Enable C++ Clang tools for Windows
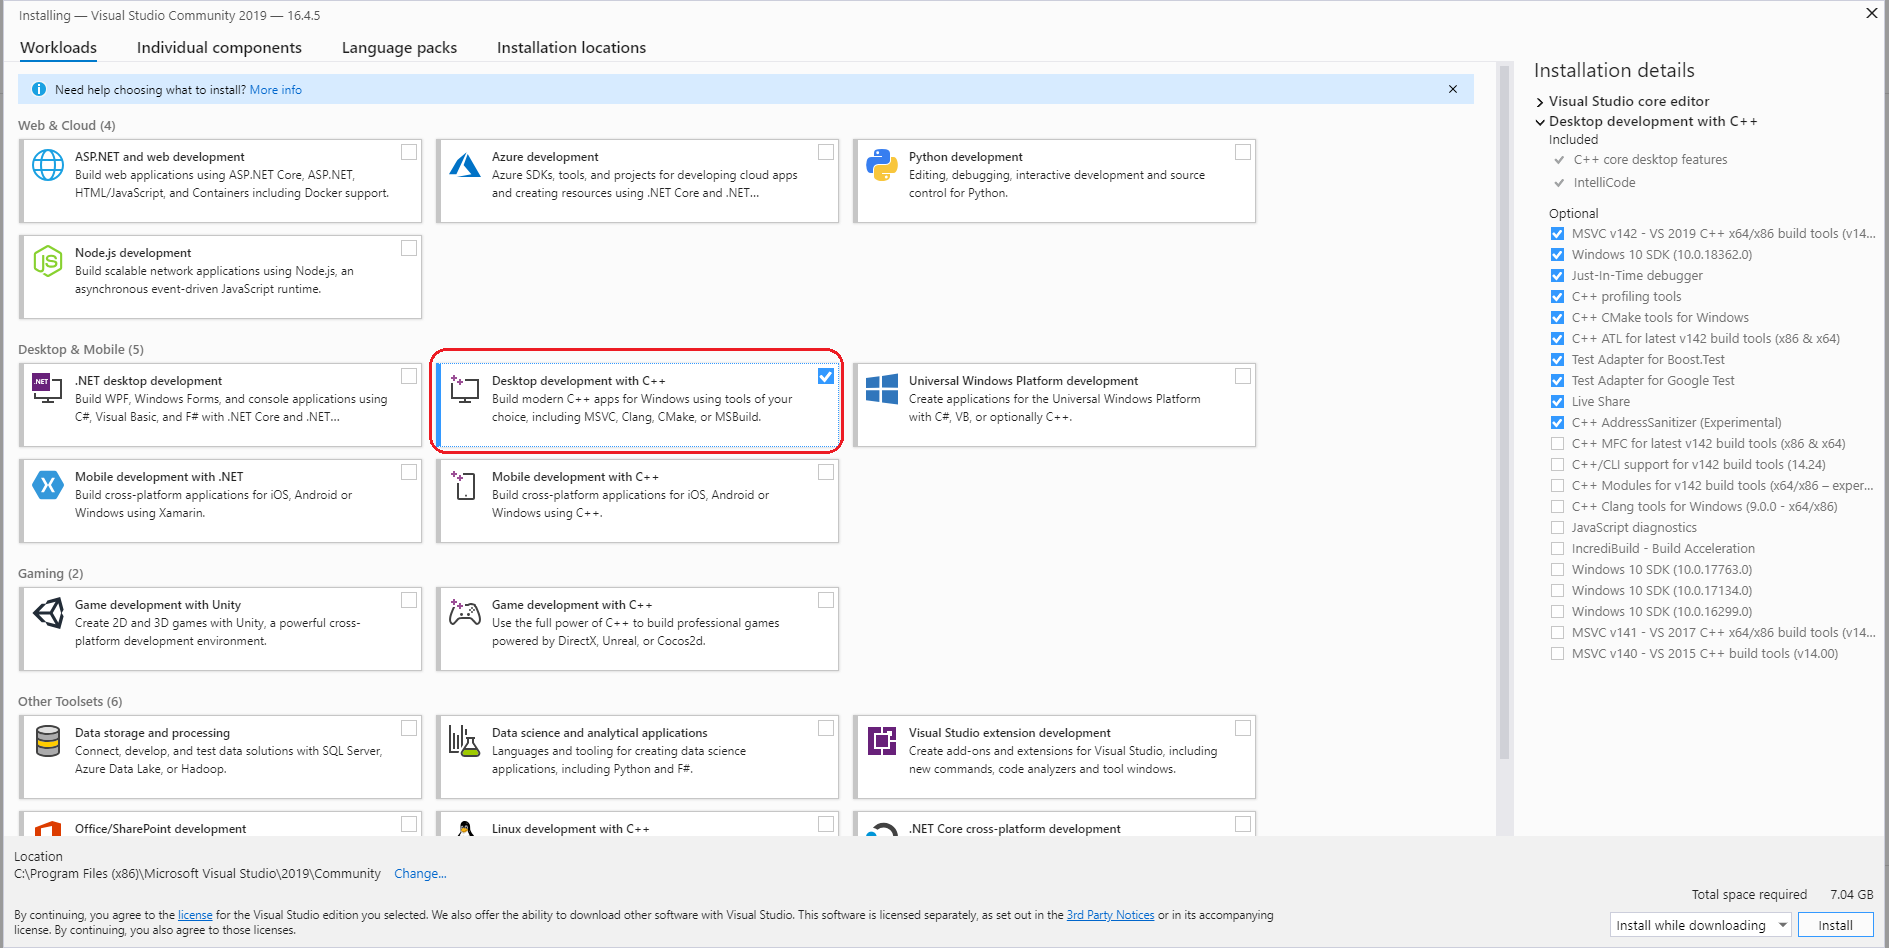1889x949 pixels. tap(1557, 507)
